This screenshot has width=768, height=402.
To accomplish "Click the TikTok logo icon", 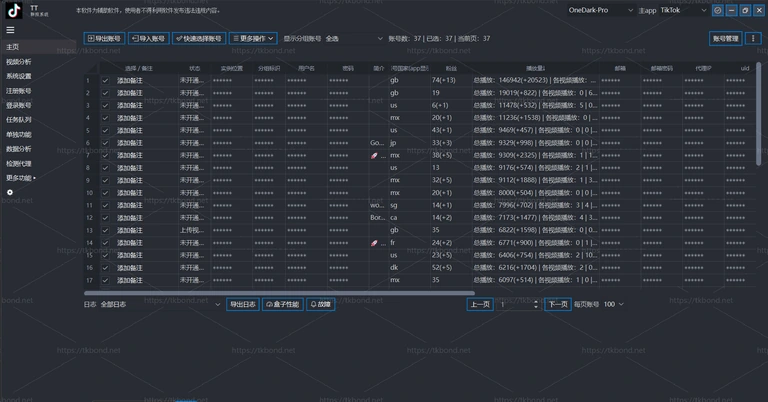I will [14, 10].
